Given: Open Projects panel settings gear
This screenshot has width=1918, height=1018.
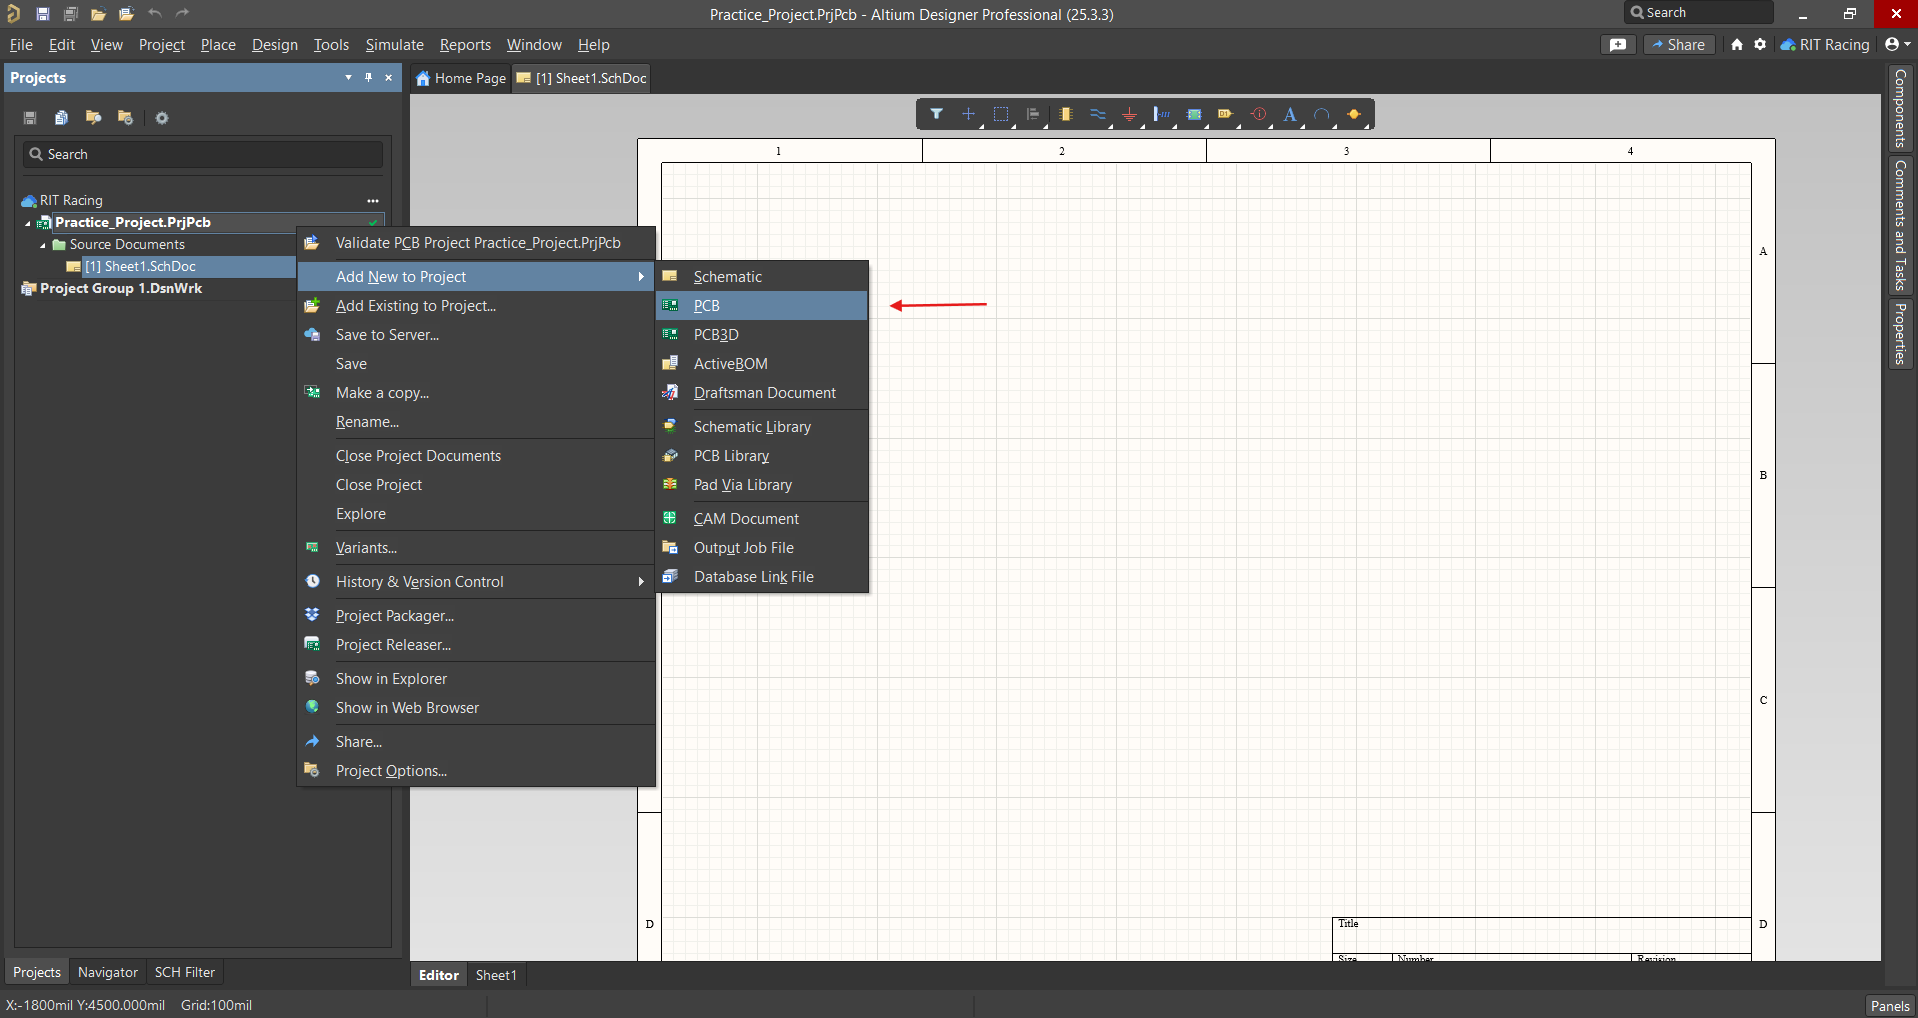Looking at the screenshot, I should (162, 118).
